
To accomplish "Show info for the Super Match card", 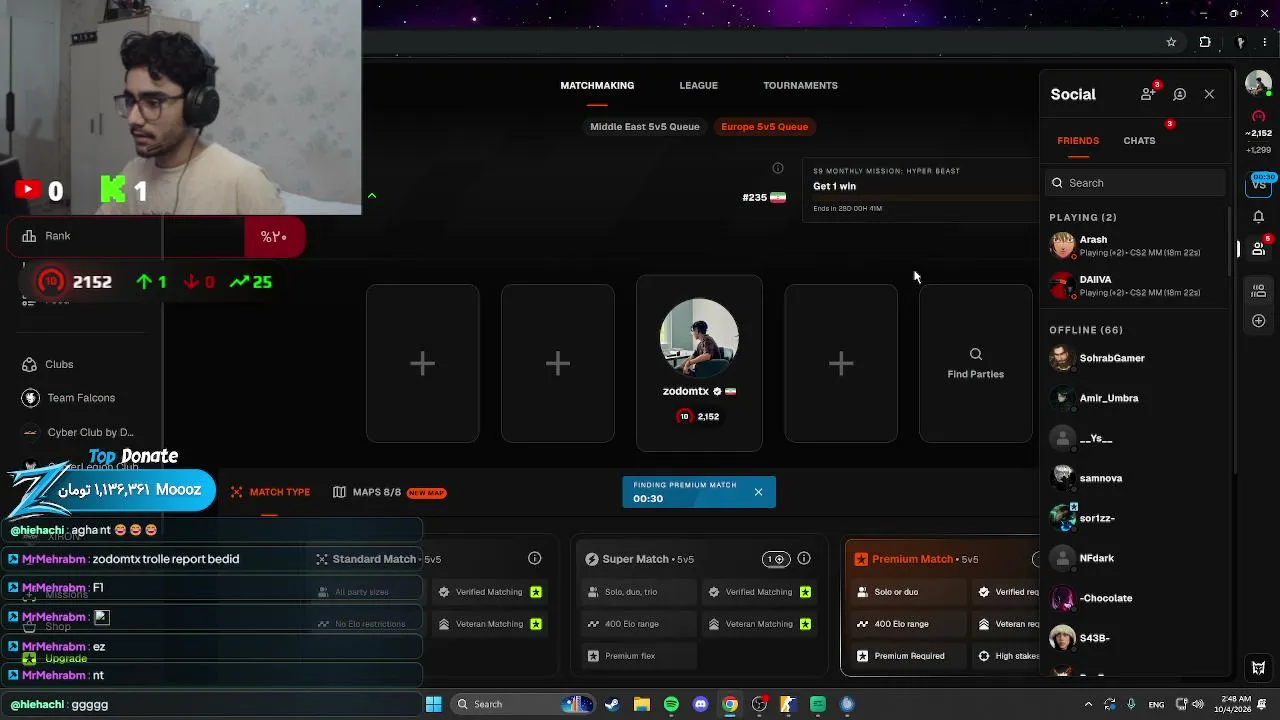I will 804,559.
